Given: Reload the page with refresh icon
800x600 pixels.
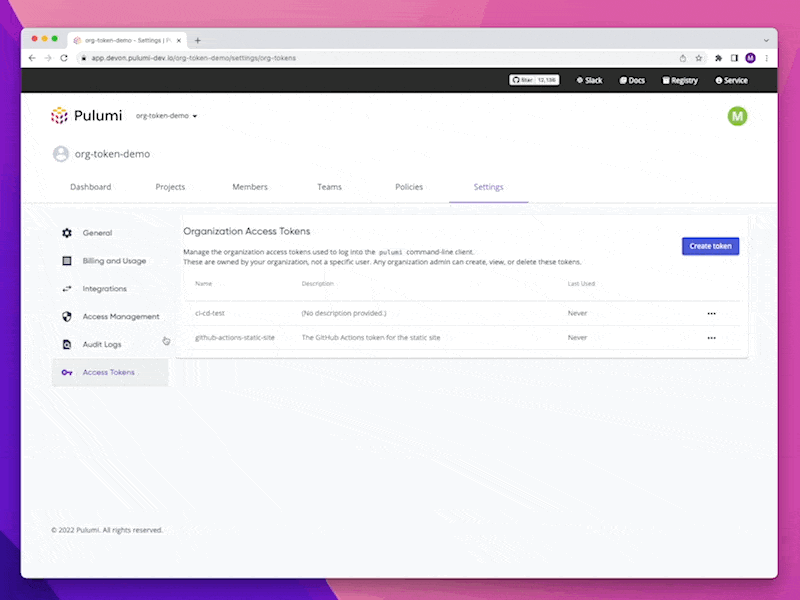Looking at the screenshot, I should pos(64,58).
